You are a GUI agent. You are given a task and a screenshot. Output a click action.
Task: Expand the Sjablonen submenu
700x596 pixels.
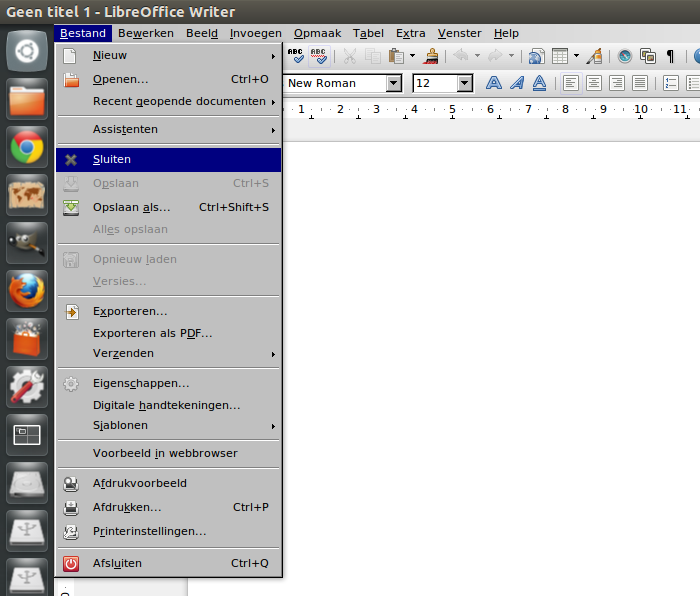tap(169, 425)
